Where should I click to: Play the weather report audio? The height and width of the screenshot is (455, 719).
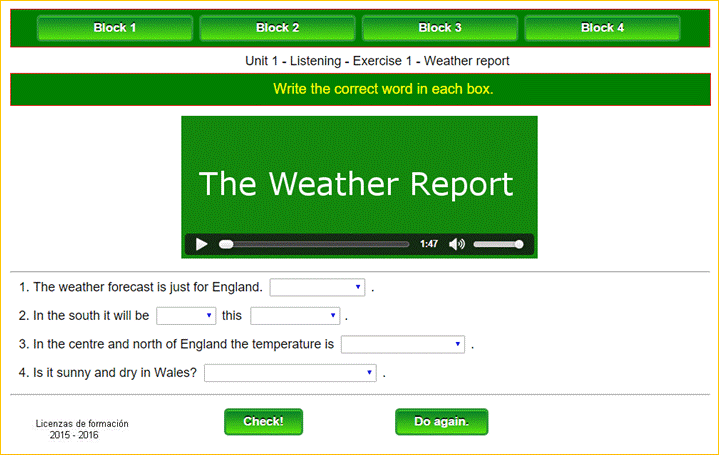click(201, 244)
